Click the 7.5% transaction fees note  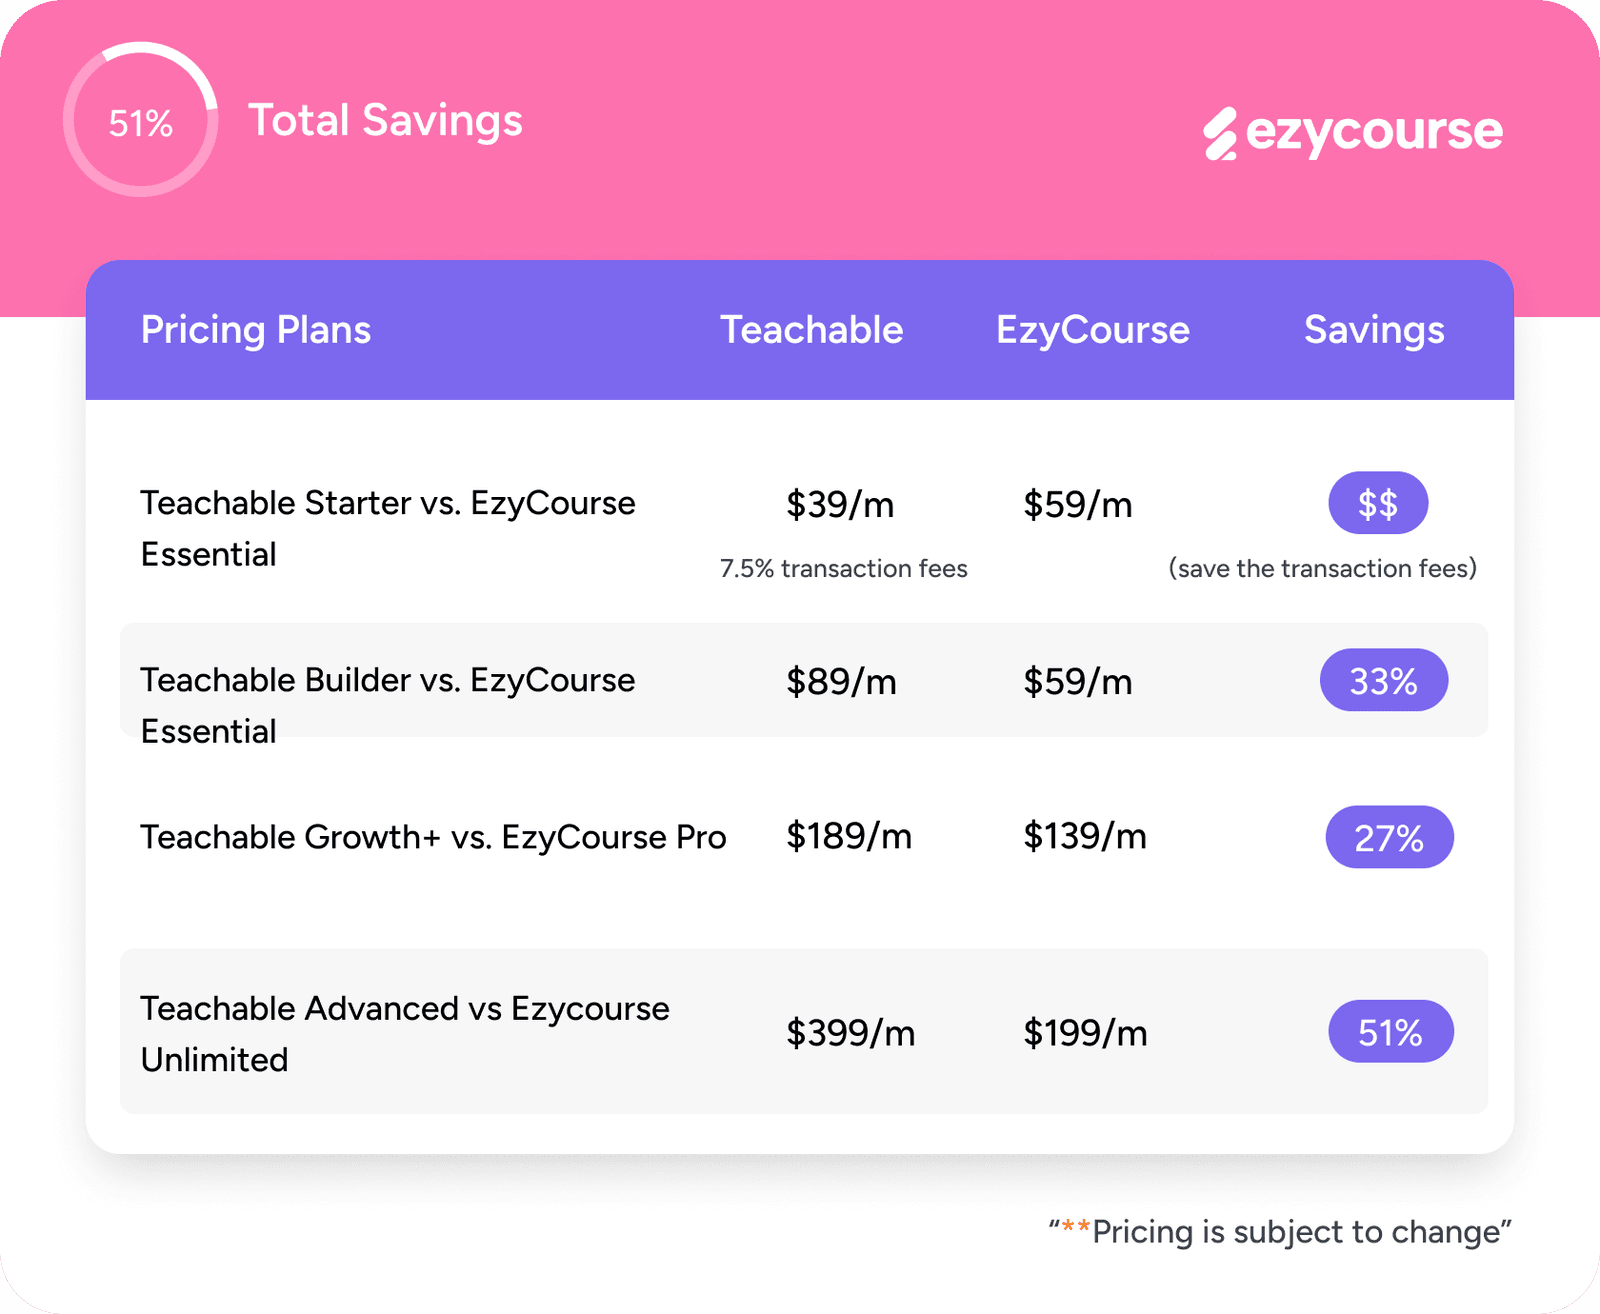(x=843, y=569)
